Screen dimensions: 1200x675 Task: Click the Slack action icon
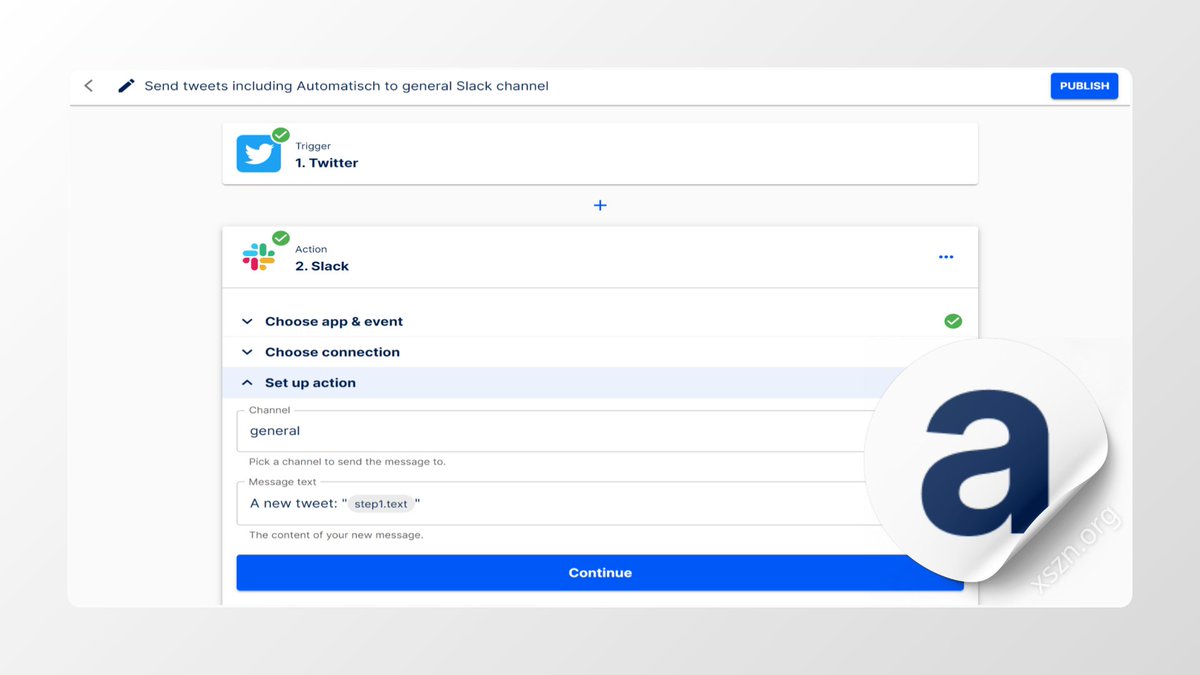coord(259,257)
